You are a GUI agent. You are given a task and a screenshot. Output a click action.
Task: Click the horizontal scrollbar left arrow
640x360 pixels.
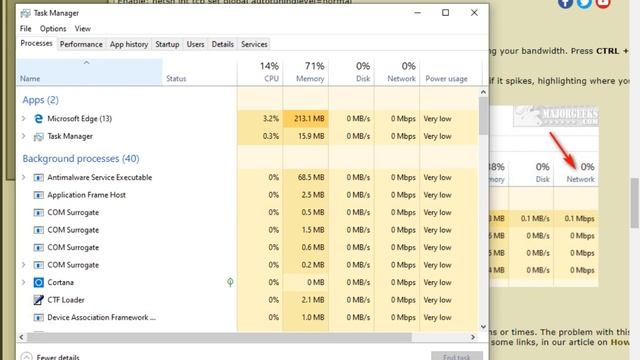pyautogui.click(x=21, y=337)
